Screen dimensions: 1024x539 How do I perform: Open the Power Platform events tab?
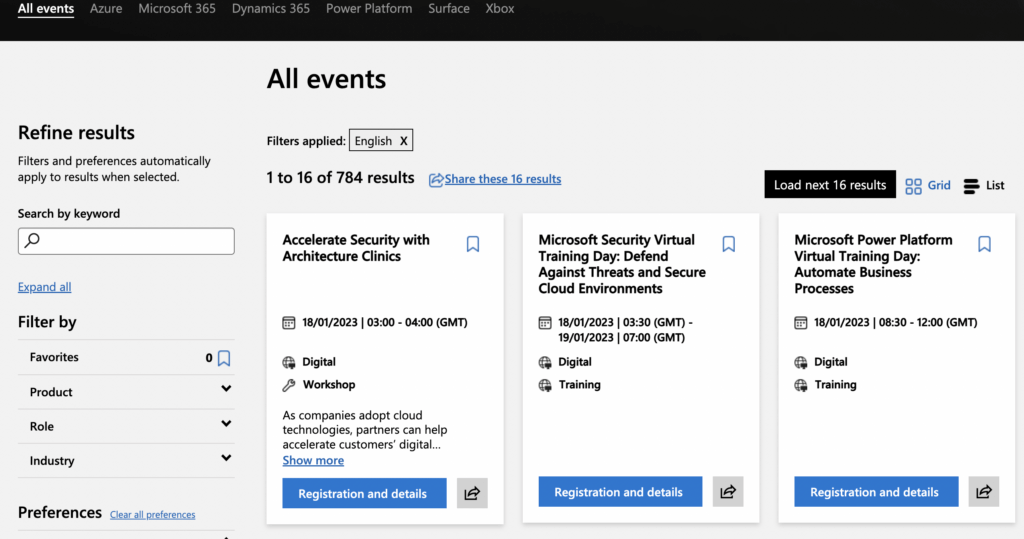click(x=369, y=8)
